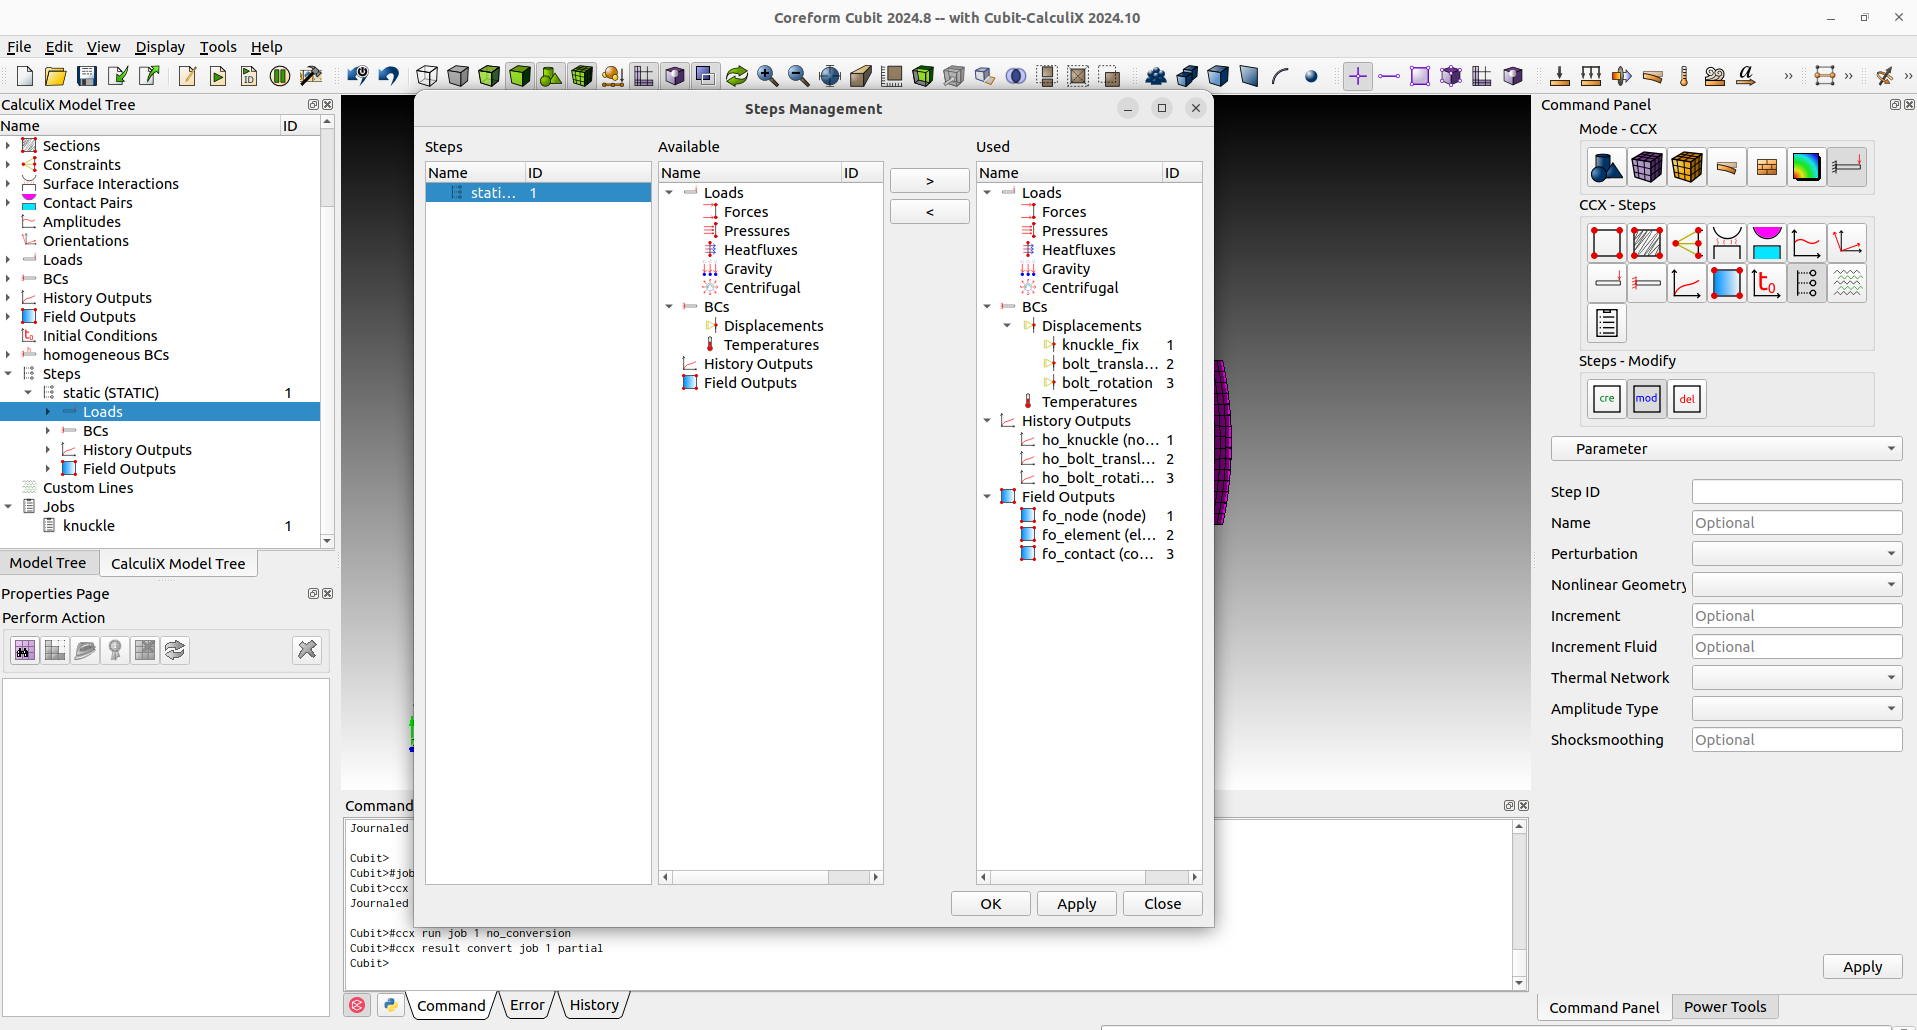This screenshot has height=1030, width=1917.
Task: Select geometry mode in Mode - CCX panel
Action: click(1607, 166)
